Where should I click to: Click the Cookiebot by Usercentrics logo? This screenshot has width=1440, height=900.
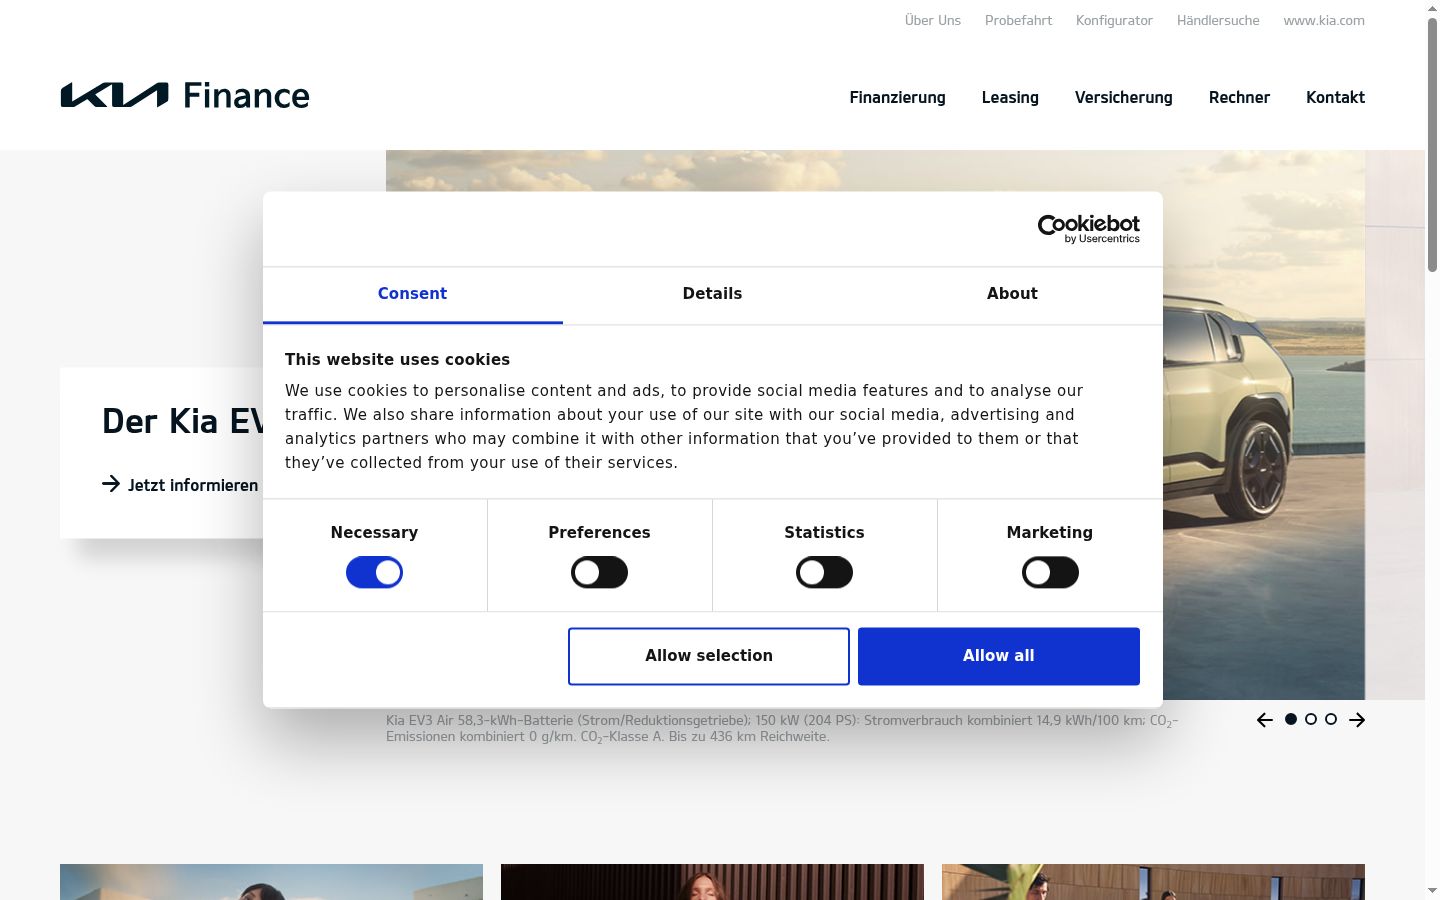(x=1088, y=229)
